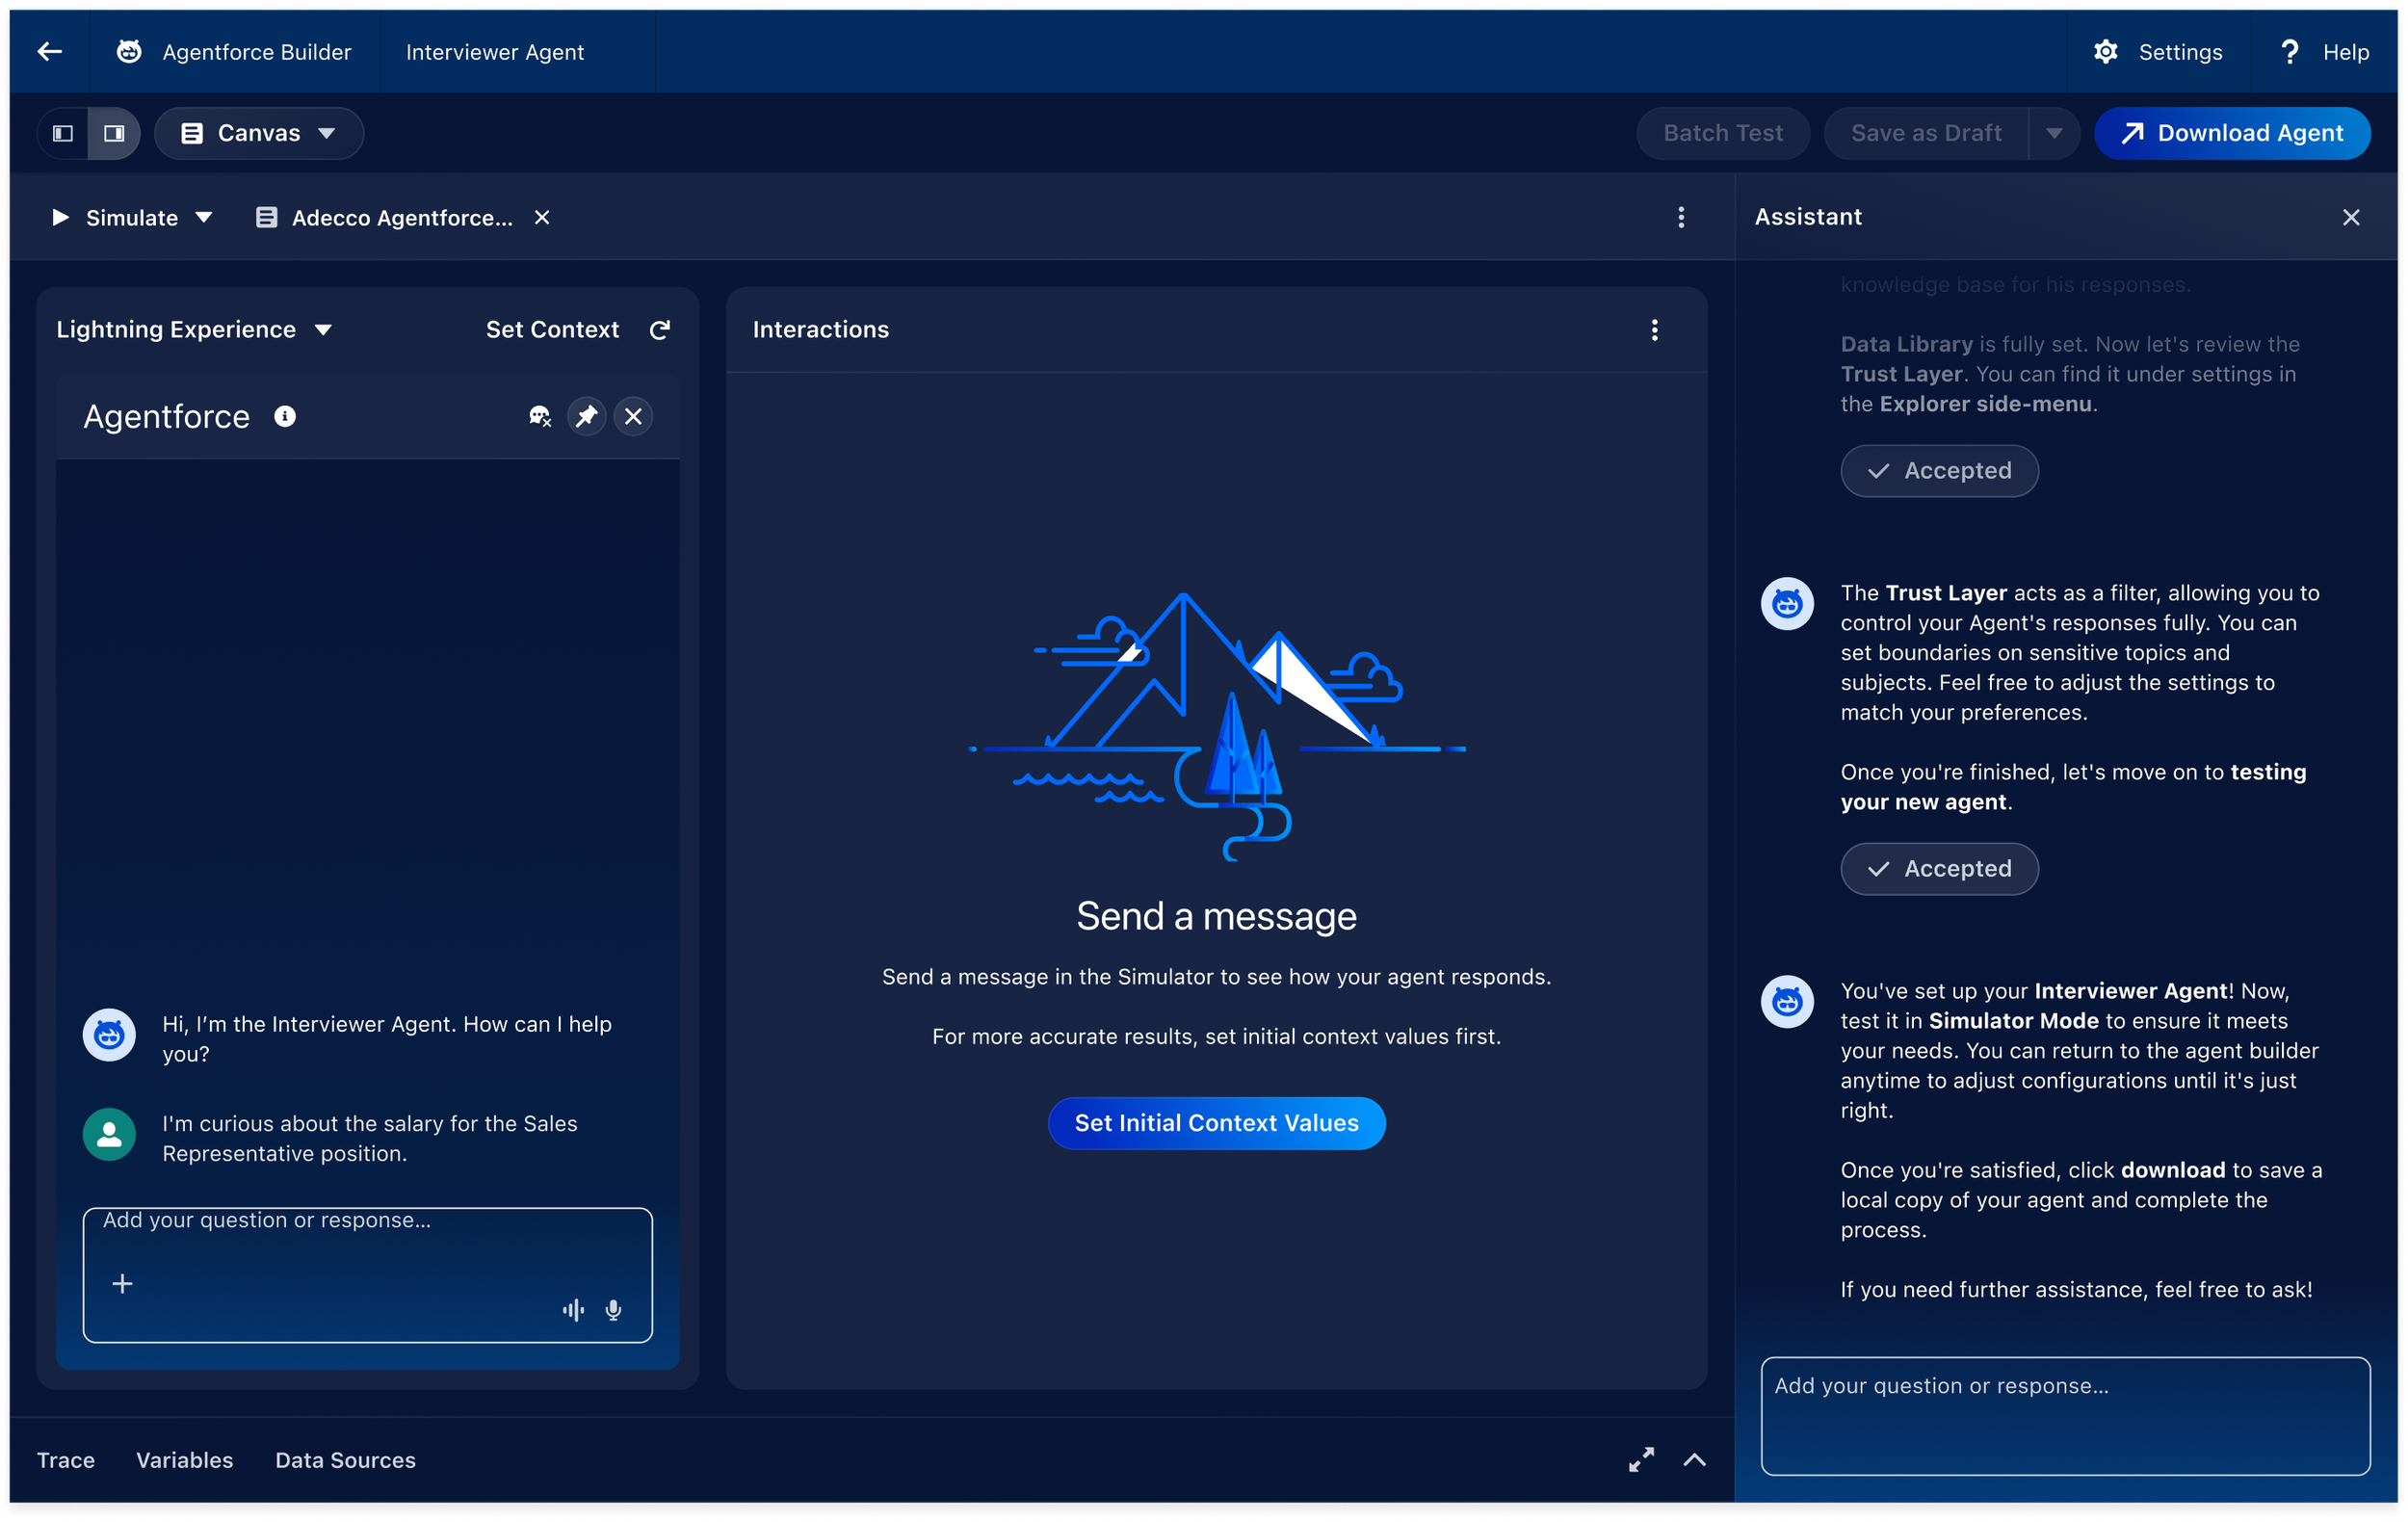Click the Interviewer Agent breadcrumb title
Image resolution: width=2408 pixels, height=1522 pixels.
click(494, 52)
